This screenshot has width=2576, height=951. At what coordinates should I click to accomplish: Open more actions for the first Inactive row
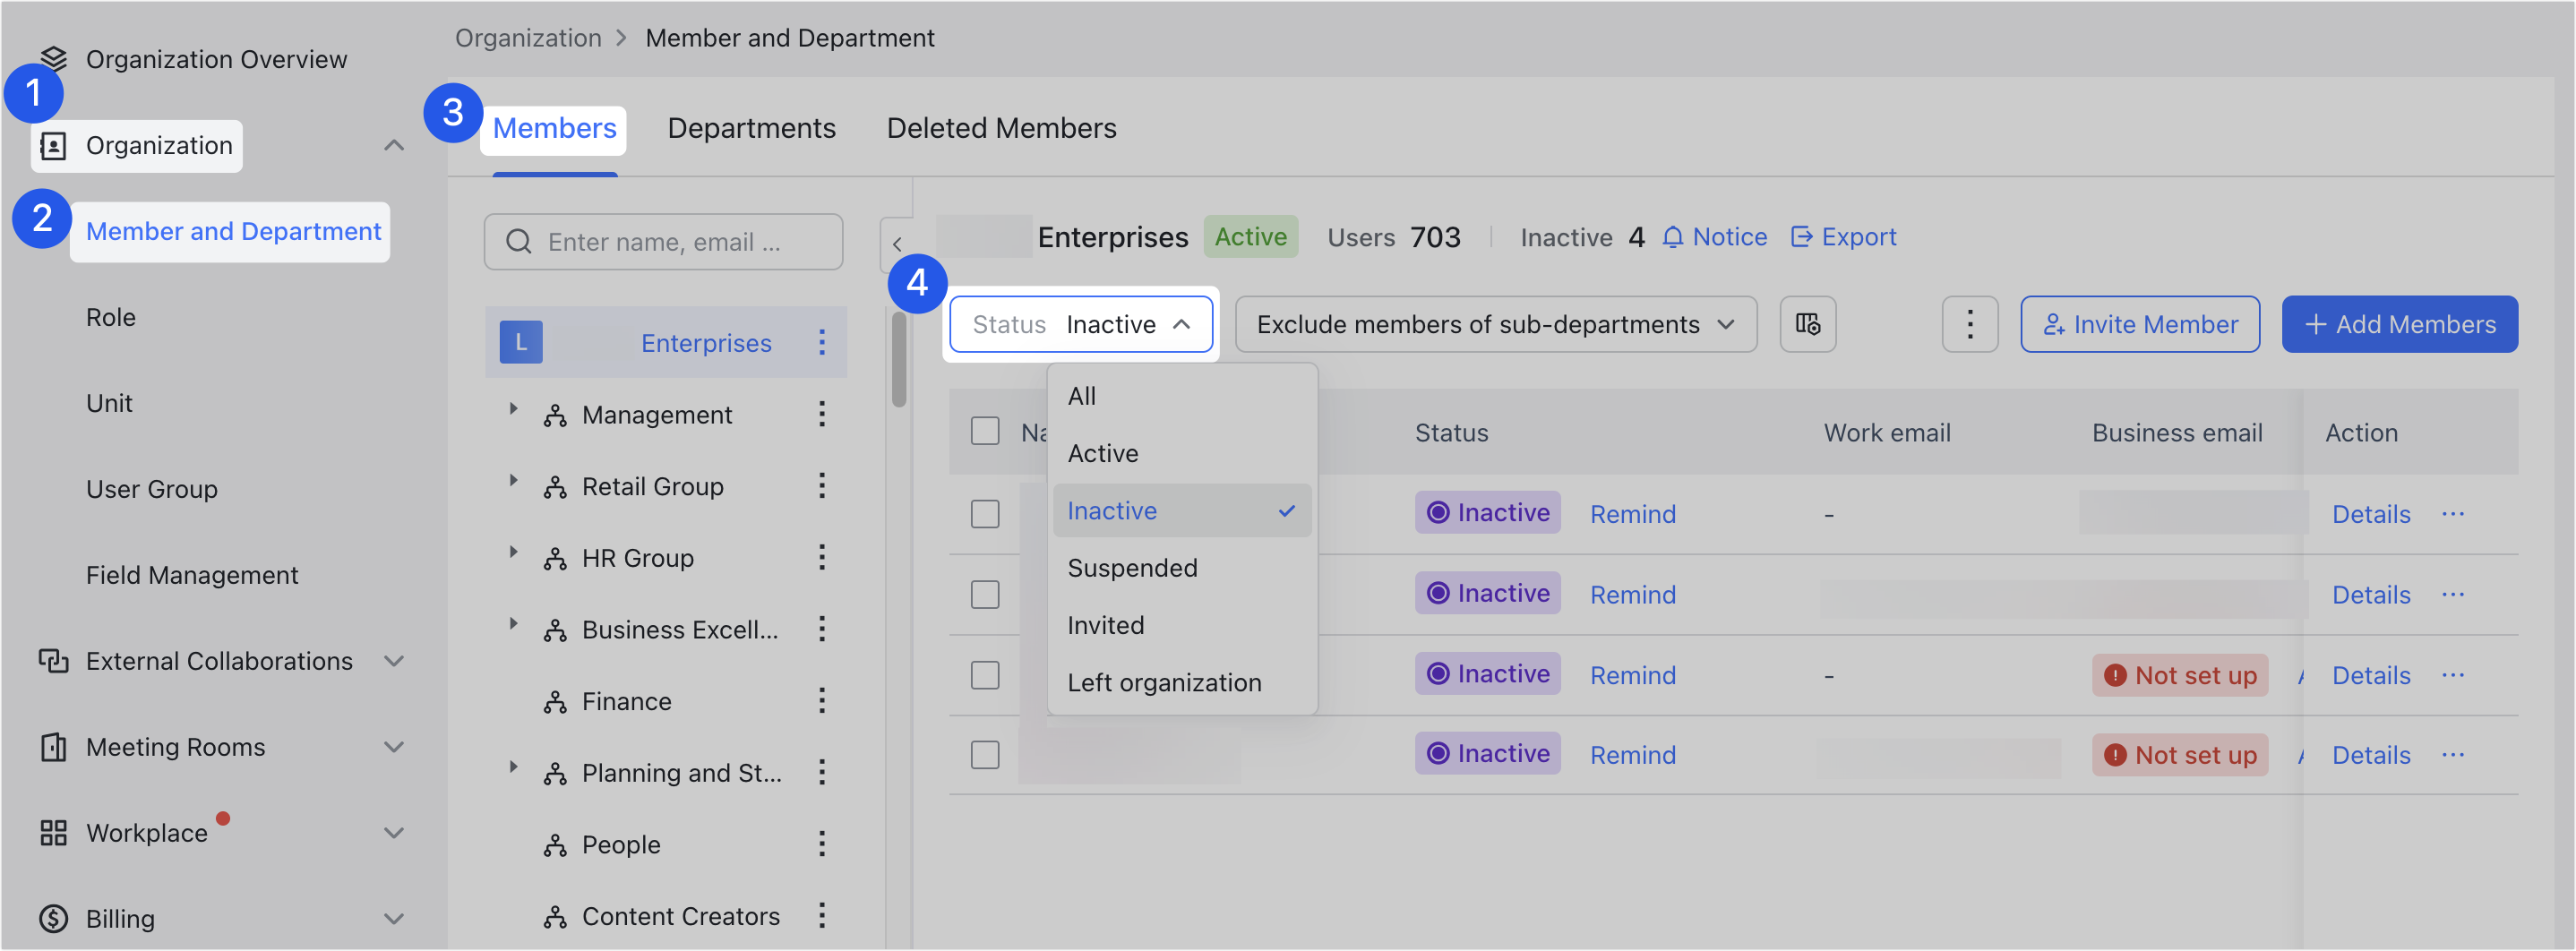click(2452, 514)
